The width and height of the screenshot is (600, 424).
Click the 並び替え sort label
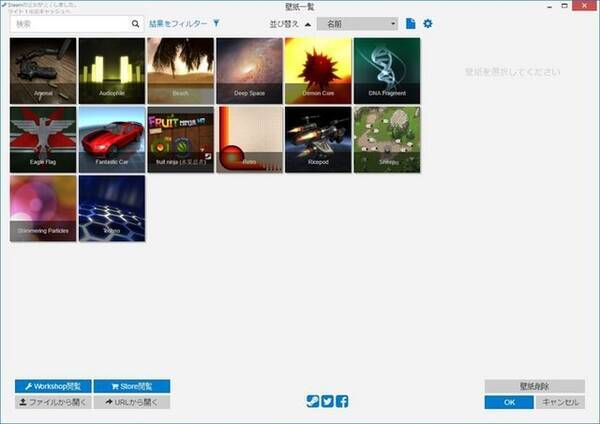coord(284,24)
